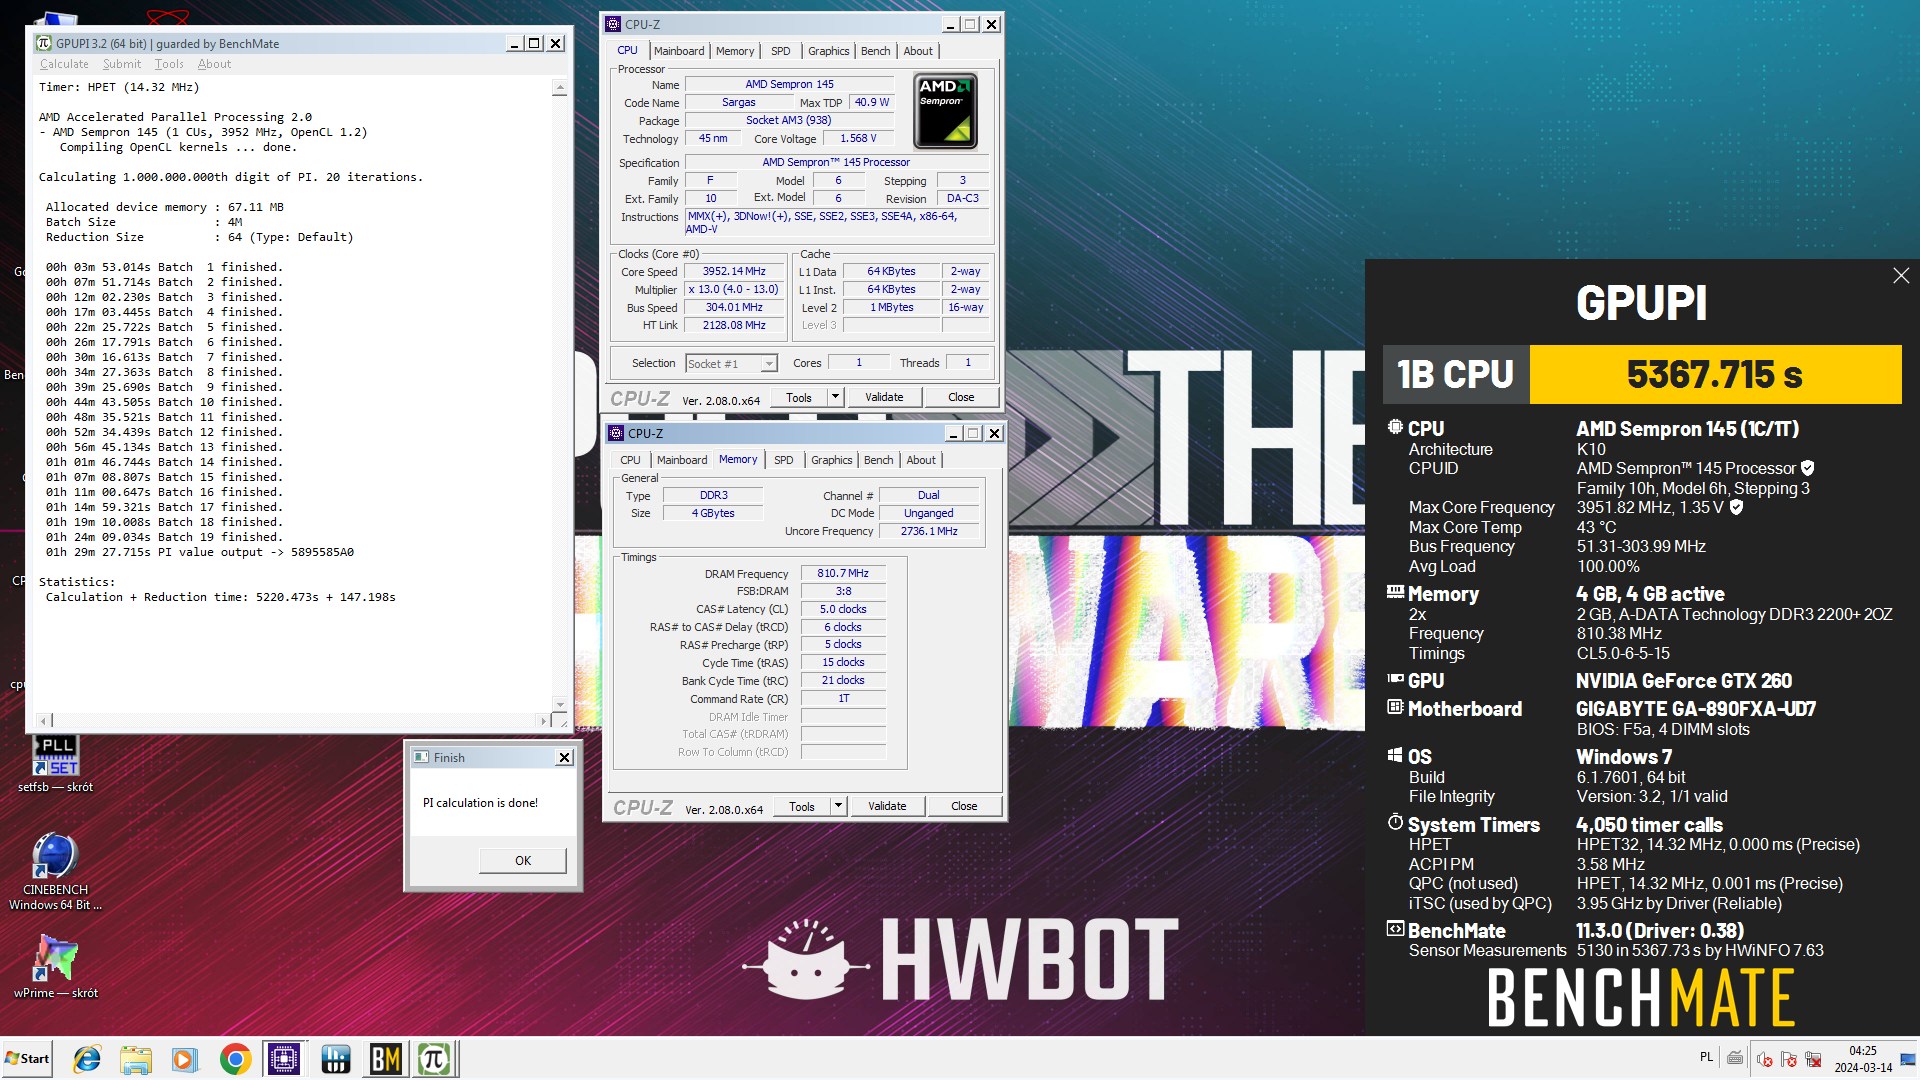
Task: Switch to Bench tab in top CPU-Z
Action: point(875,51)
